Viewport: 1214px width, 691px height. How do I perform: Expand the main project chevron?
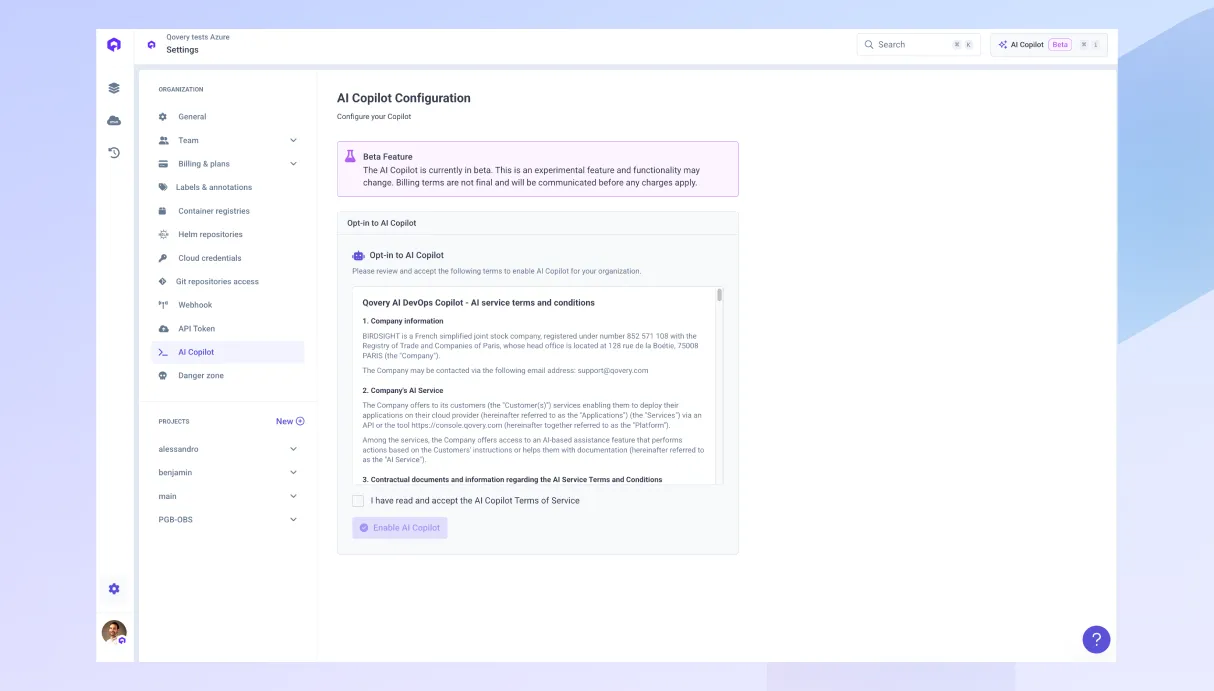click(x=293, y=496)
